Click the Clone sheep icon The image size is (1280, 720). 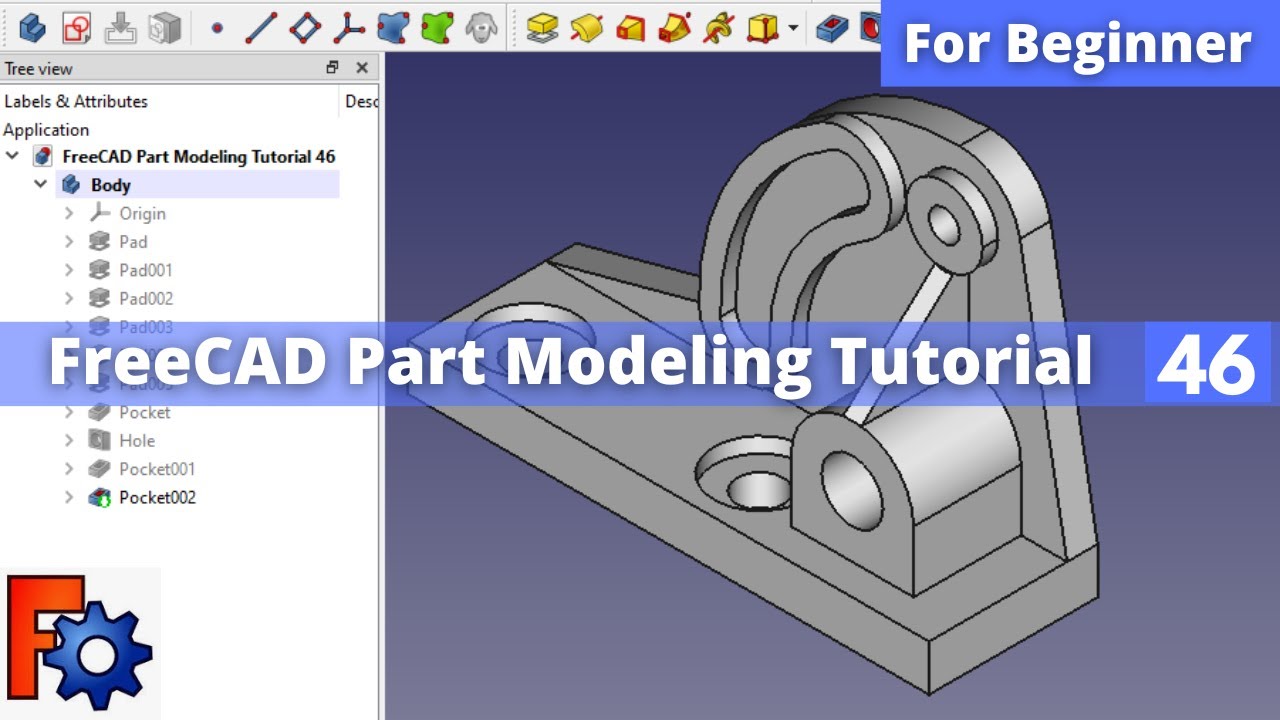pos(482,27)
